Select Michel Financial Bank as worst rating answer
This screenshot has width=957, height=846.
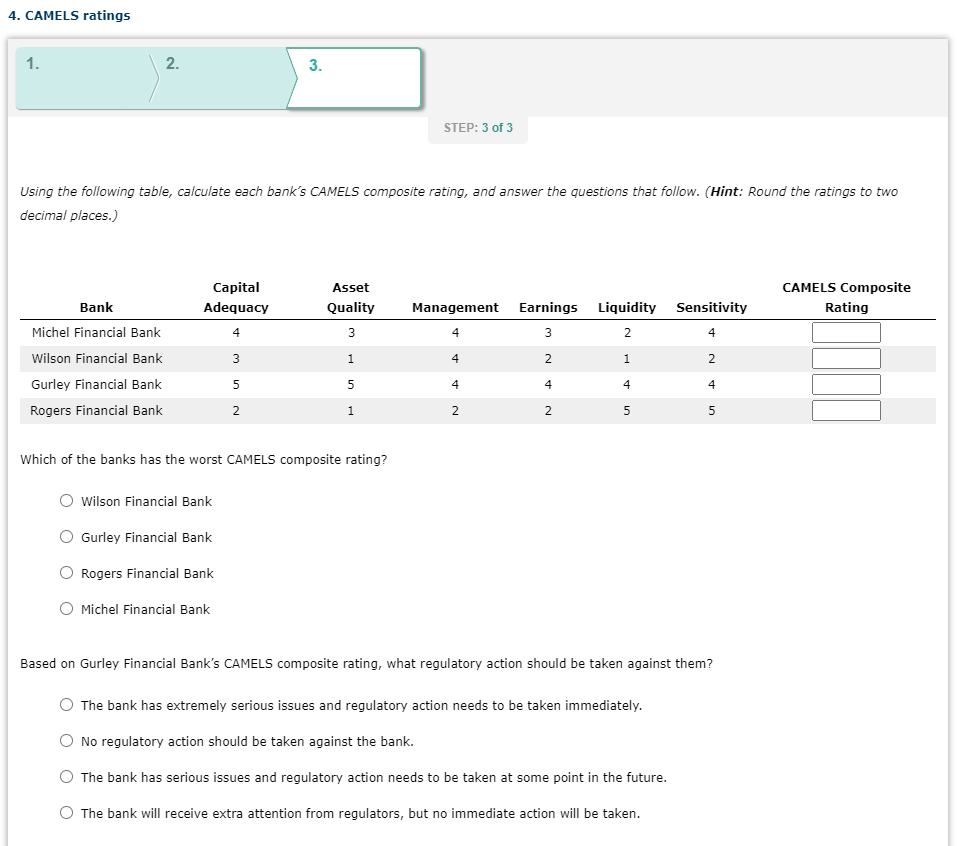[x=66, y=609]
